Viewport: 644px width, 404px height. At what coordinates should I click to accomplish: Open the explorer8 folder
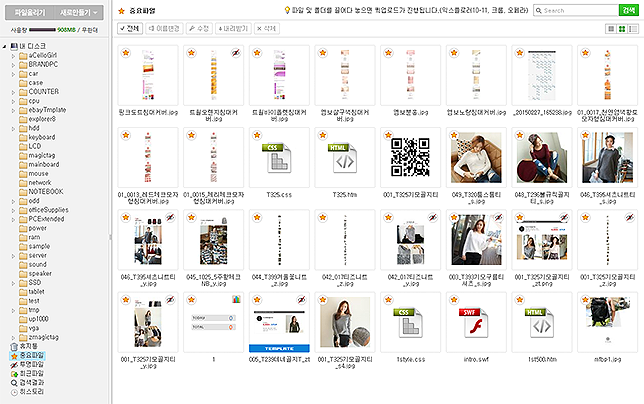[x=37, y=119]
